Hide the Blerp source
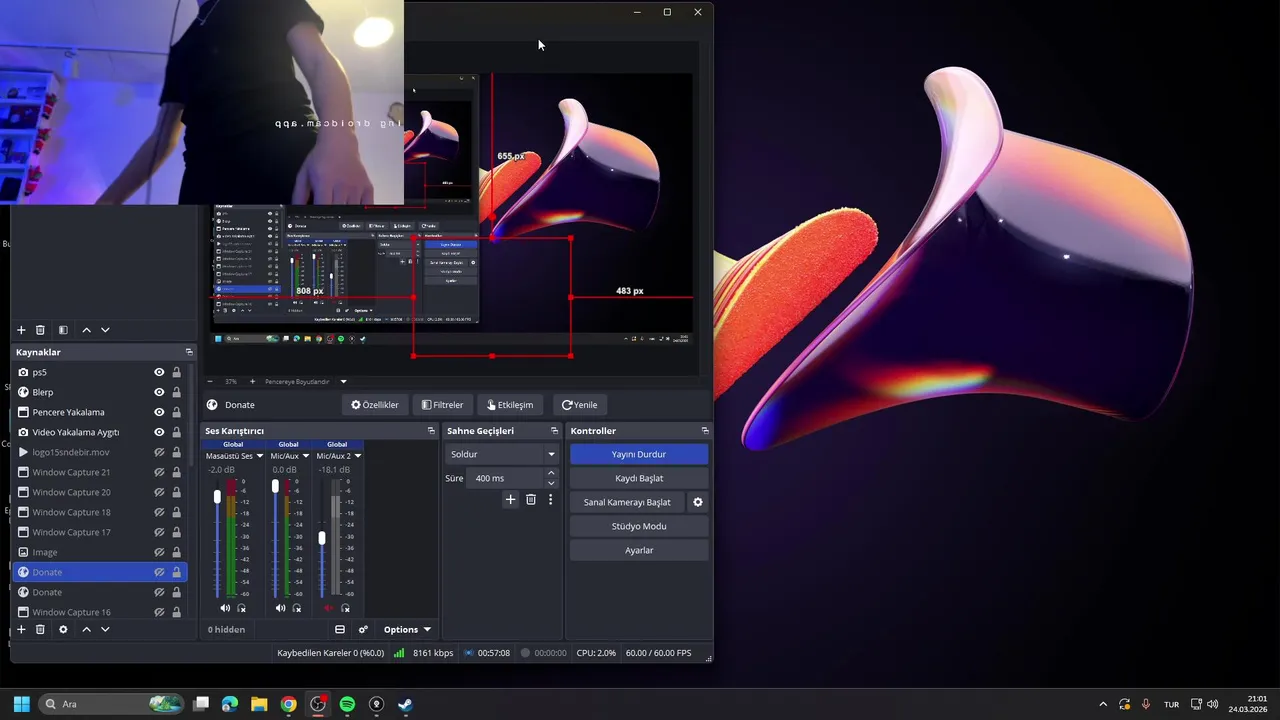The image size is (1280, 720). point(159,392)
